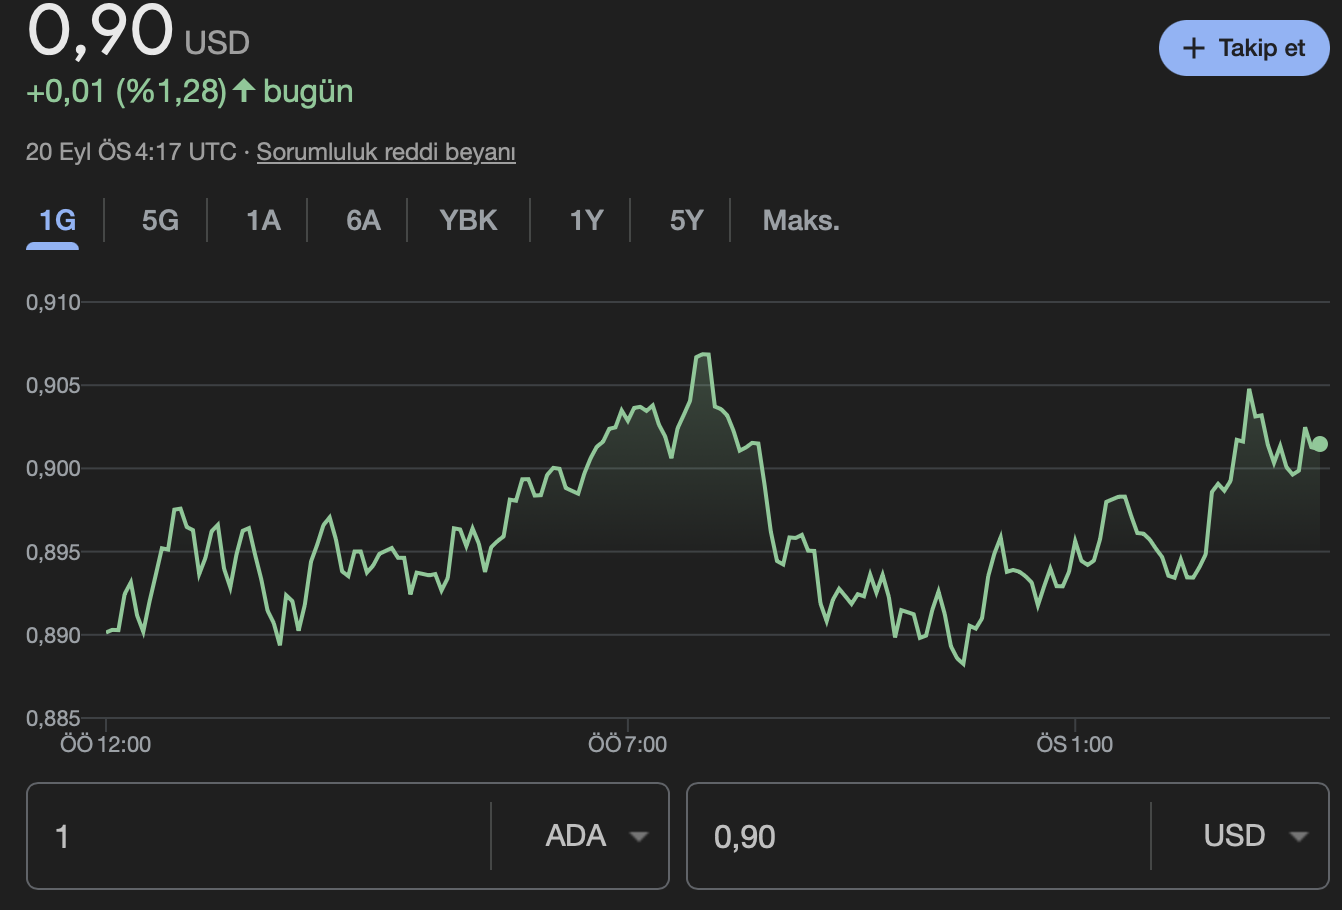Click the ÖÖ 7:00 time axis label
Screen dimensions: 1342x910
point(627,744)
